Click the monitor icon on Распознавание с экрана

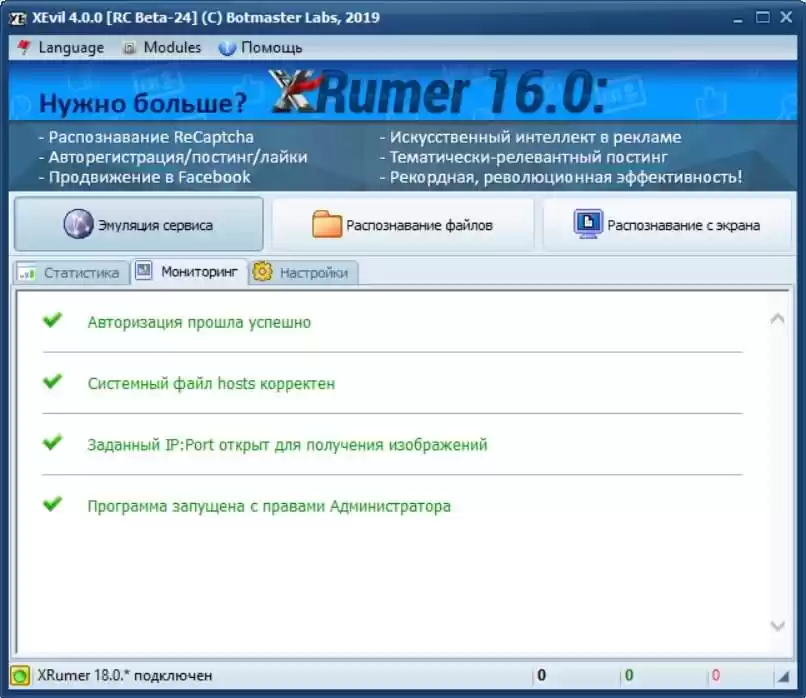(x=588, y=224)
